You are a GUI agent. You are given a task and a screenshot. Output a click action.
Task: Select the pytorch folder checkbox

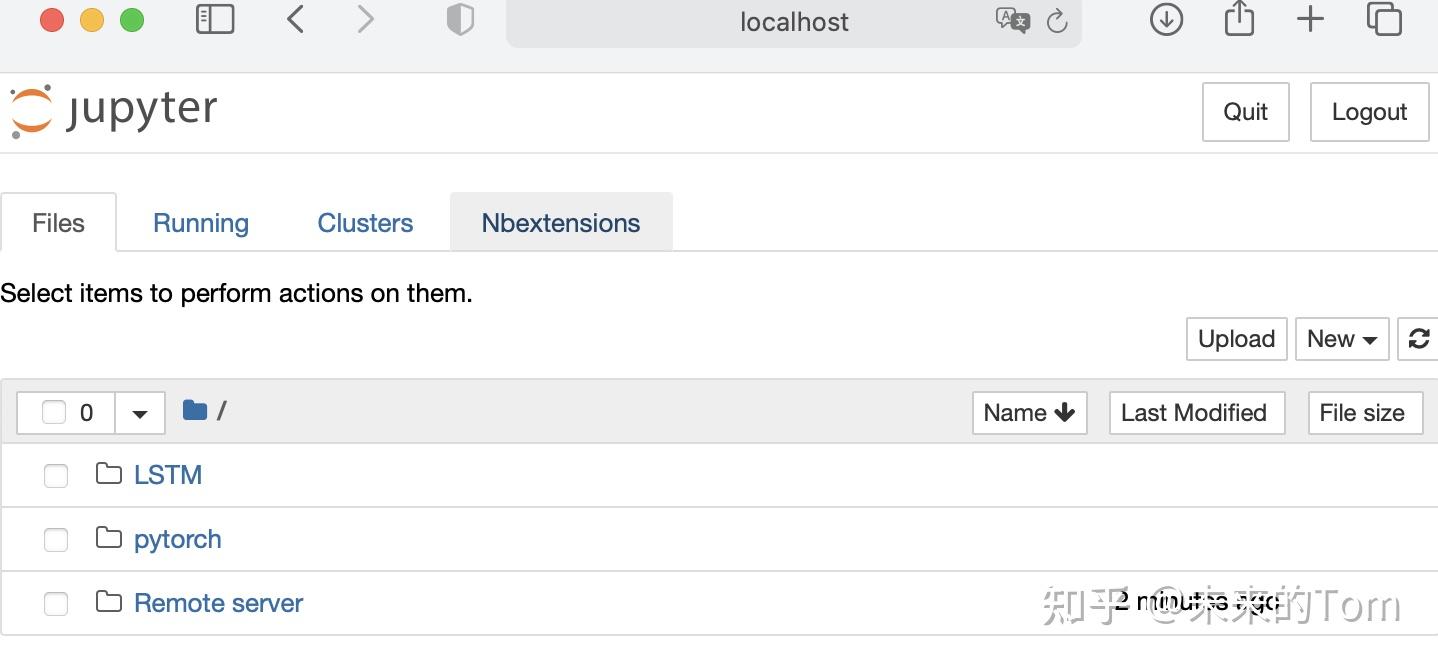pyautogui.click(x=56, y=540)
